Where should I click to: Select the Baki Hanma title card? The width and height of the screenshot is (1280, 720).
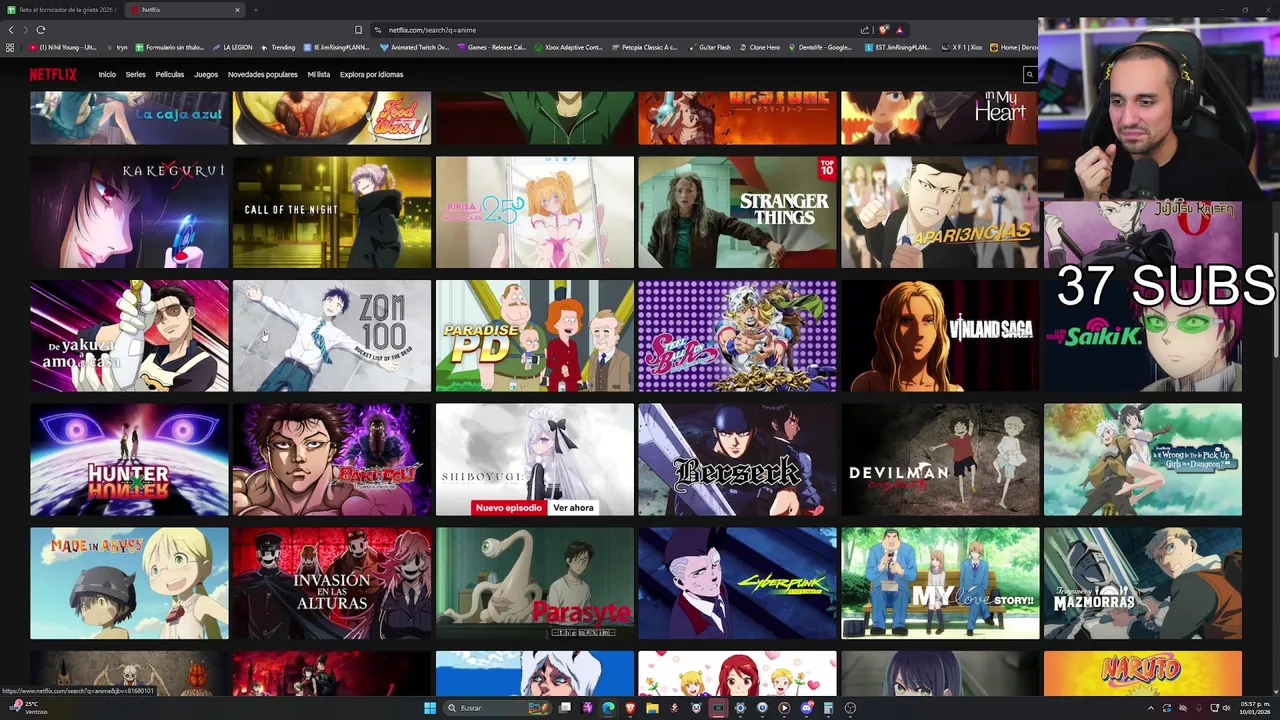click(332, 460)
